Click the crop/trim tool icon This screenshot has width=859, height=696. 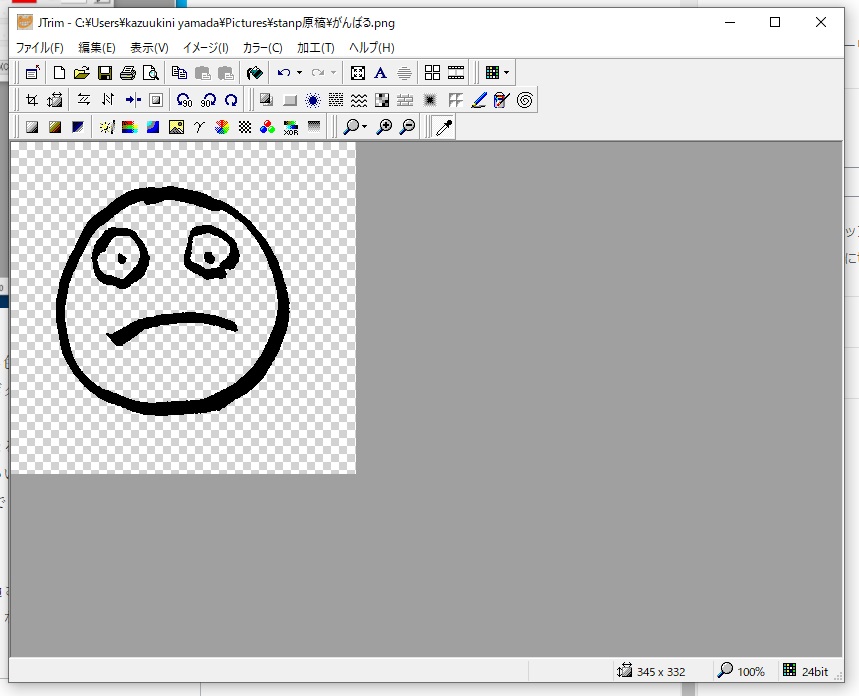32,100
